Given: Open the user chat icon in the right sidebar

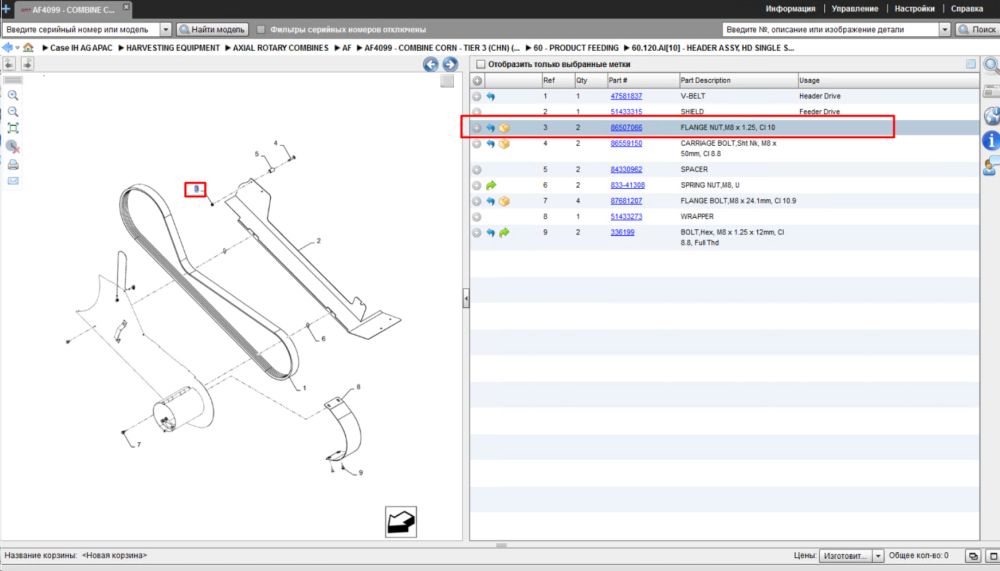Looking at the screenshot, I should point(992,167).
